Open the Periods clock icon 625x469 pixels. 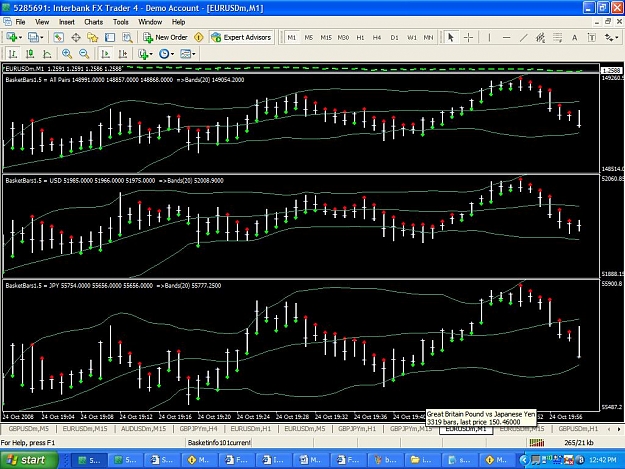coord(164,54)
